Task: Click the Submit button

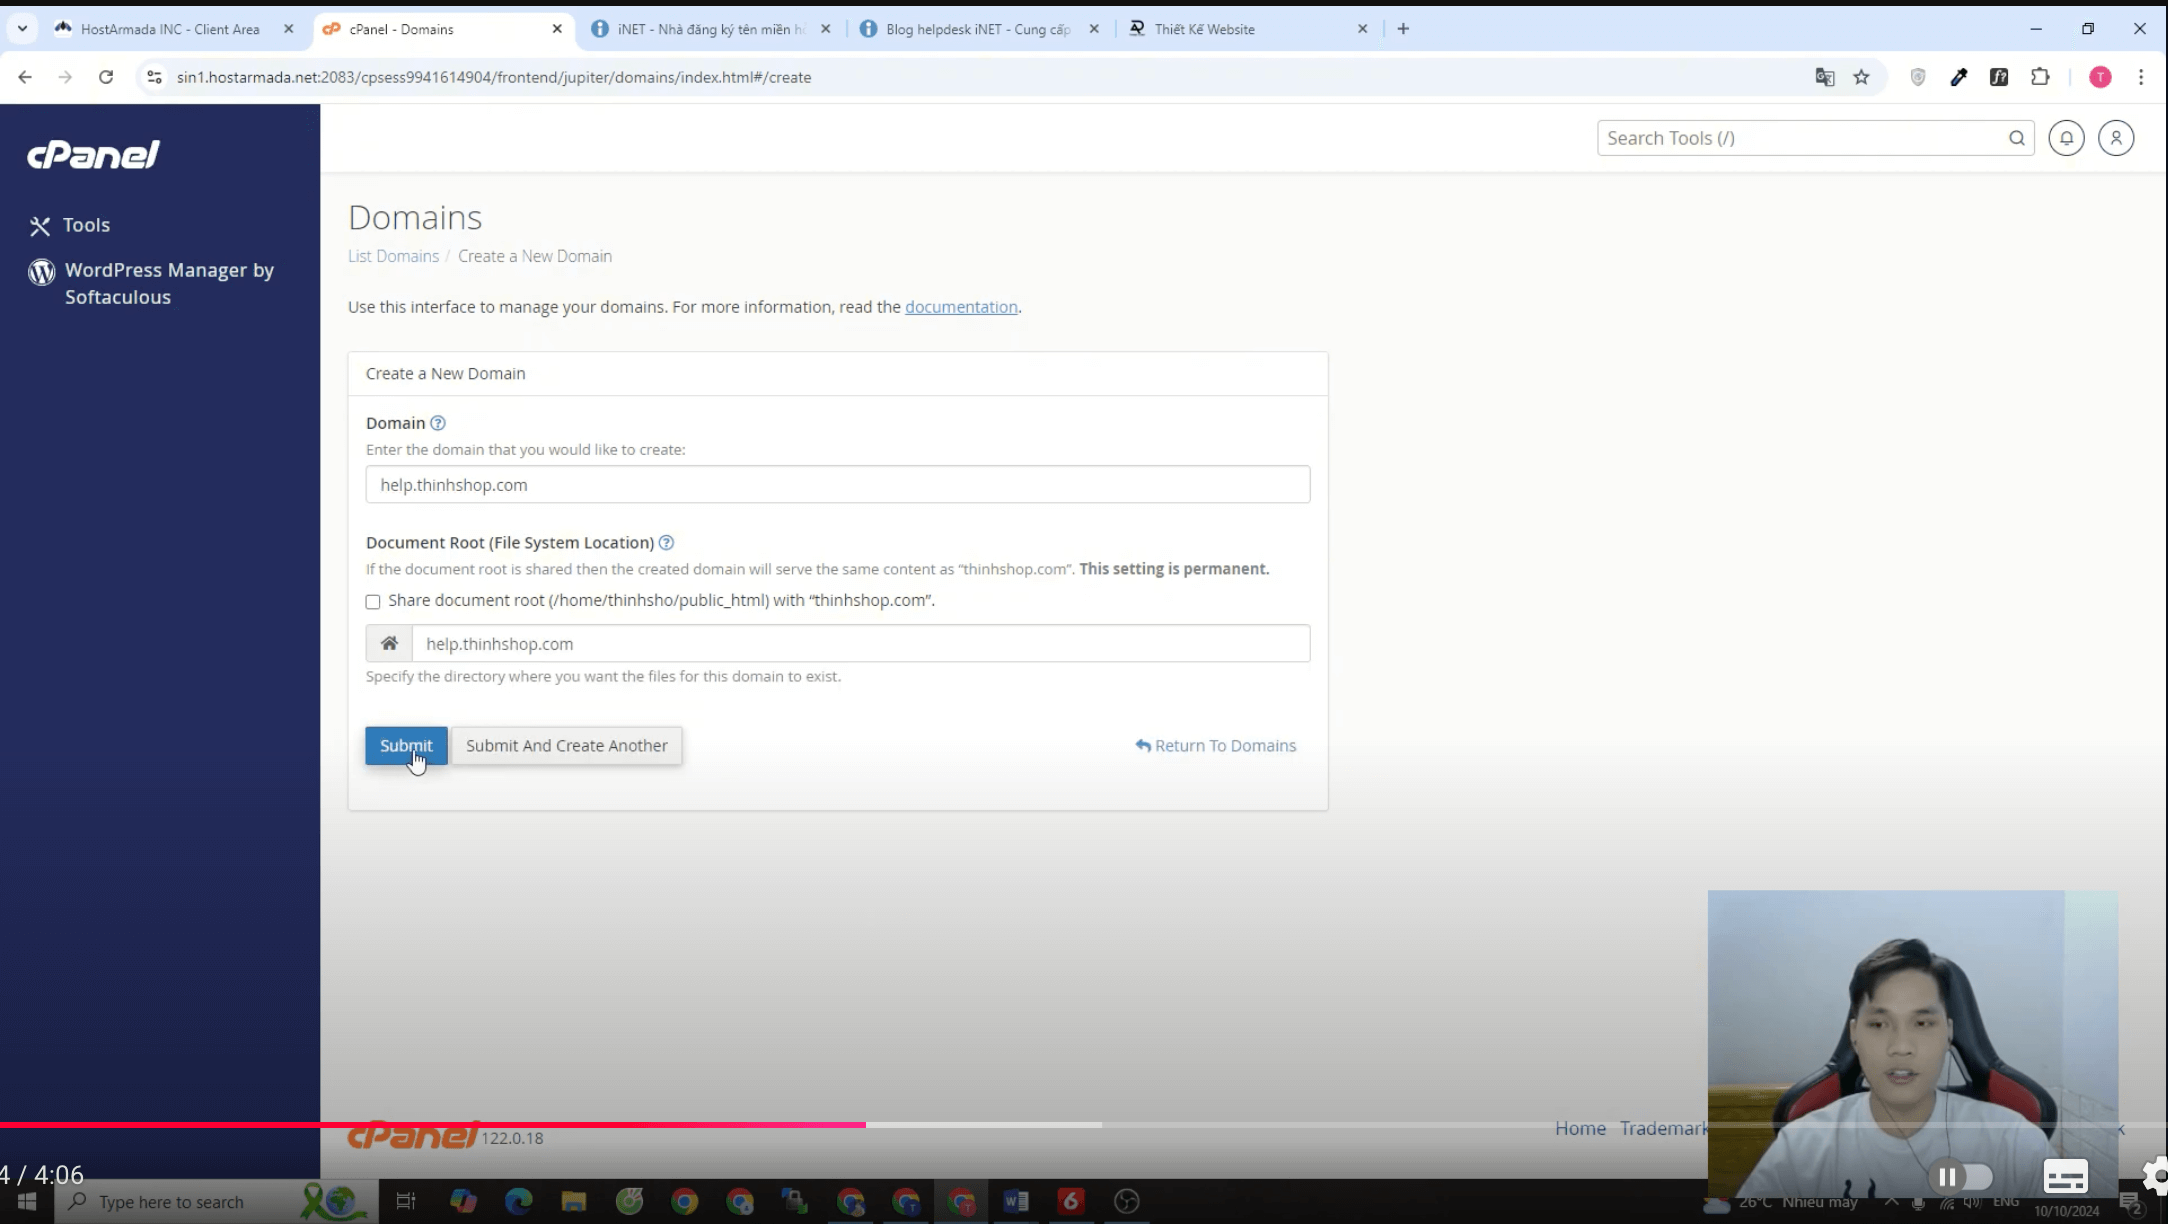Action: [405, 745]
